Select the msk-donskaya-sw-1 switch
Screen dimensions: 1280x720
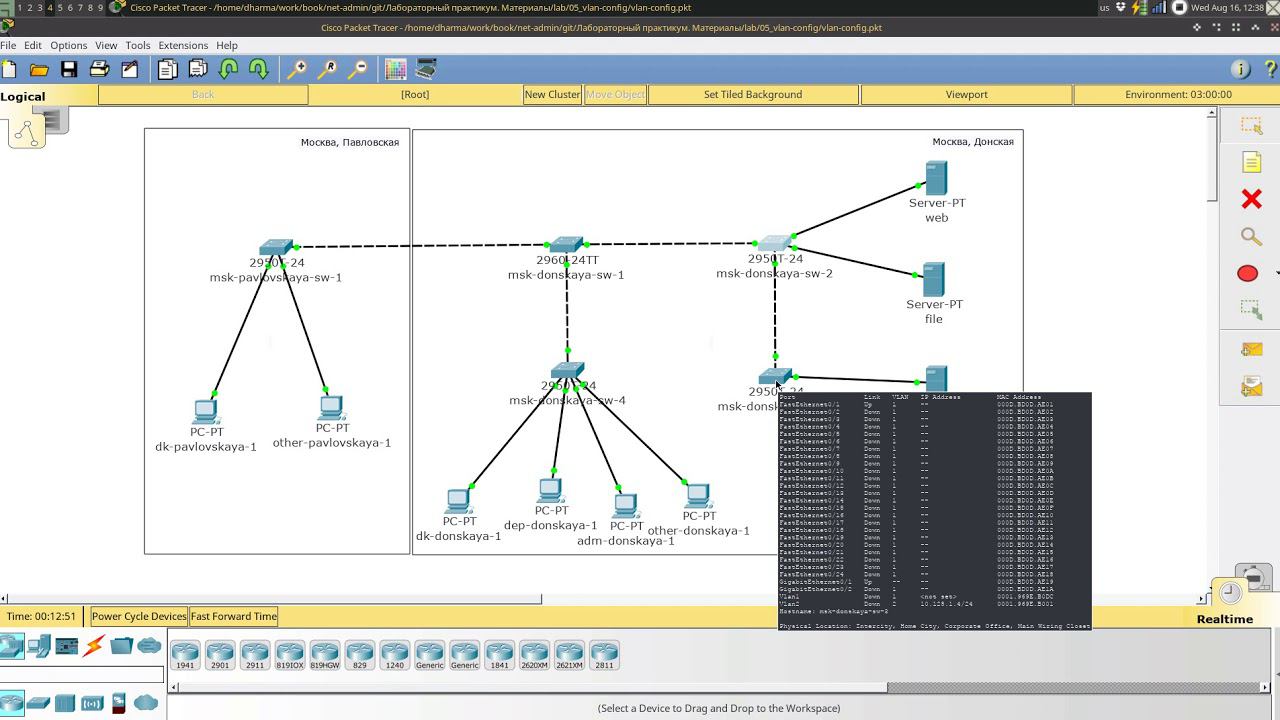pyautogui.click(x=566, y=245)
